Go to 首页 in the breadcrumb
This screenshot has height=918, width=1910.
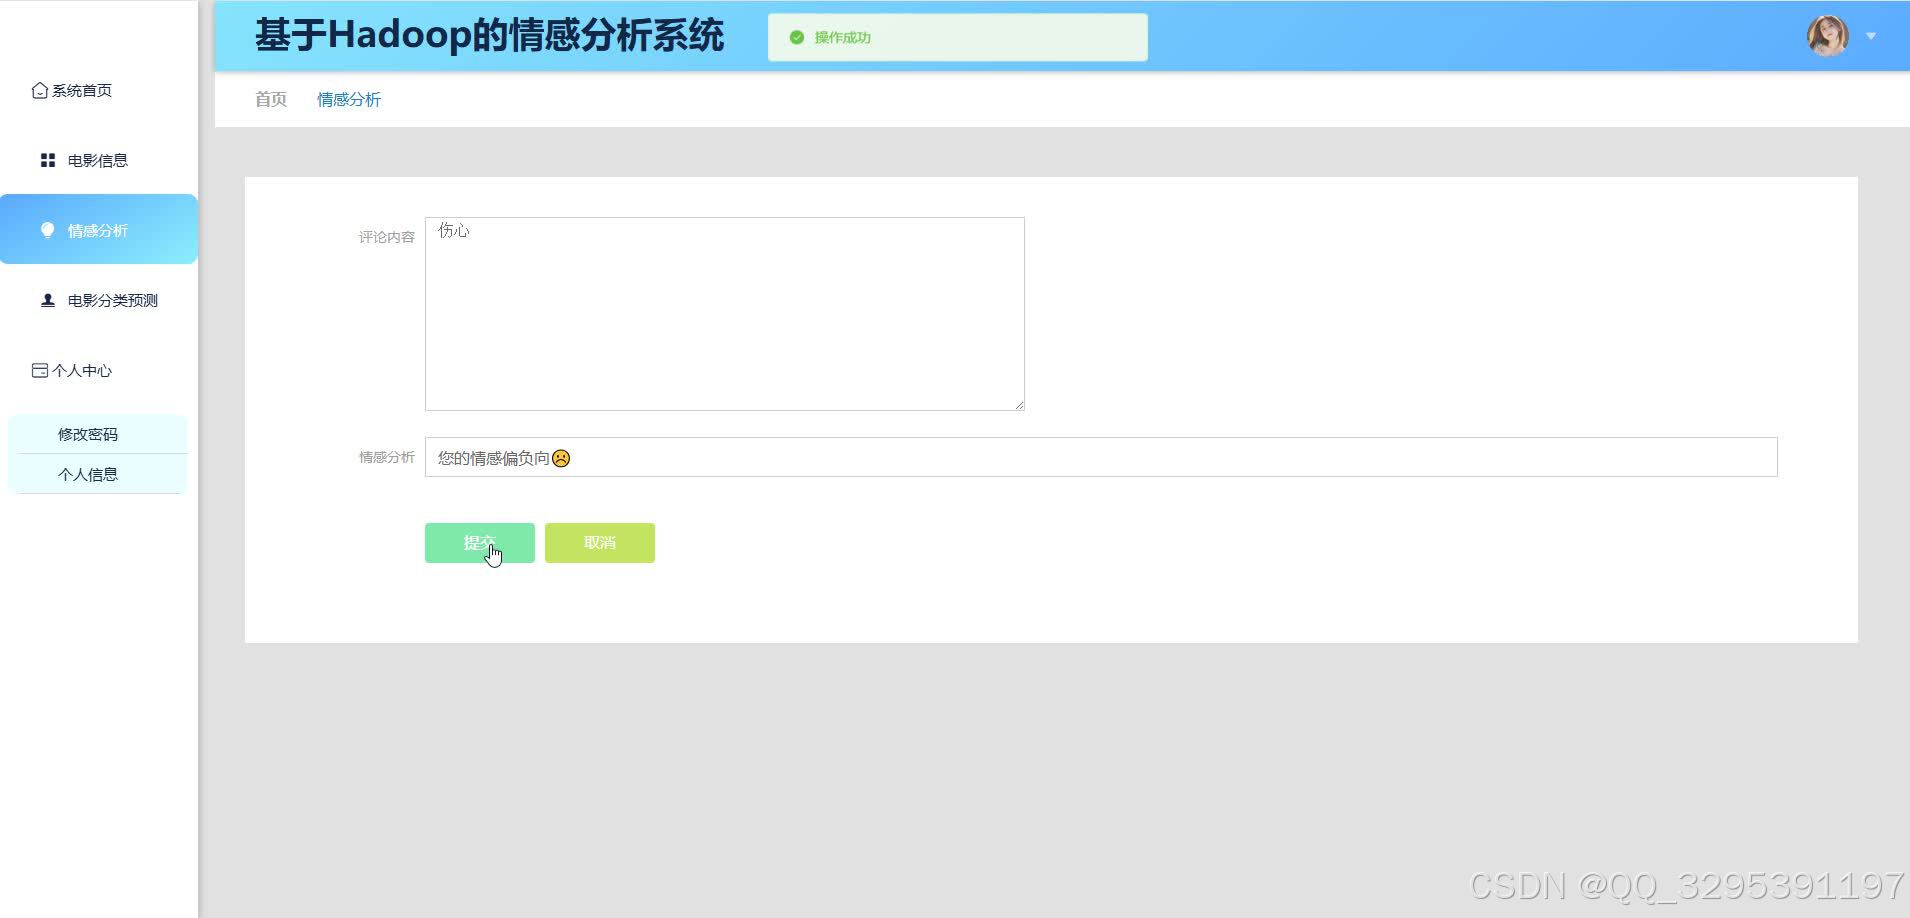[x=271, y=99]
